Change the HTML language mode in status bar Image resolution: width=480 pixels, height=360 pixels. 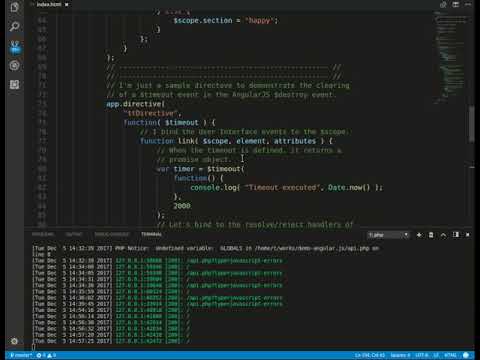click(450, 355)
